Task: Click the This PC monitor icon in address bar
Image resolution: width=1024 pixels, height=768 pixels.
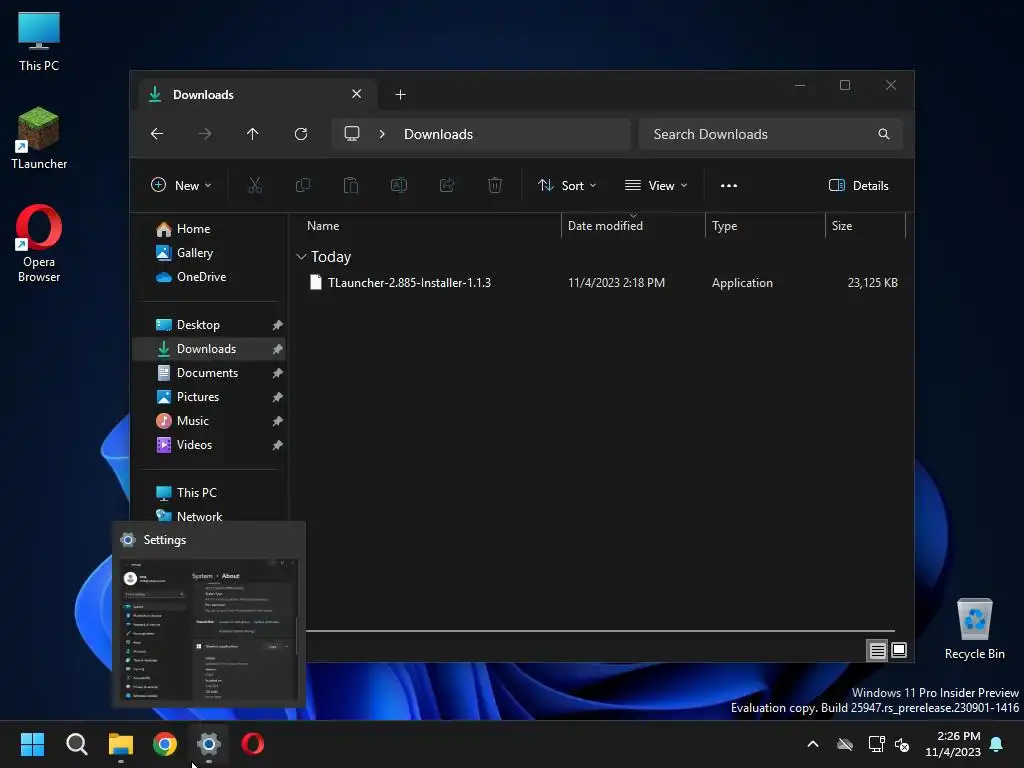Action: (352, 134)
